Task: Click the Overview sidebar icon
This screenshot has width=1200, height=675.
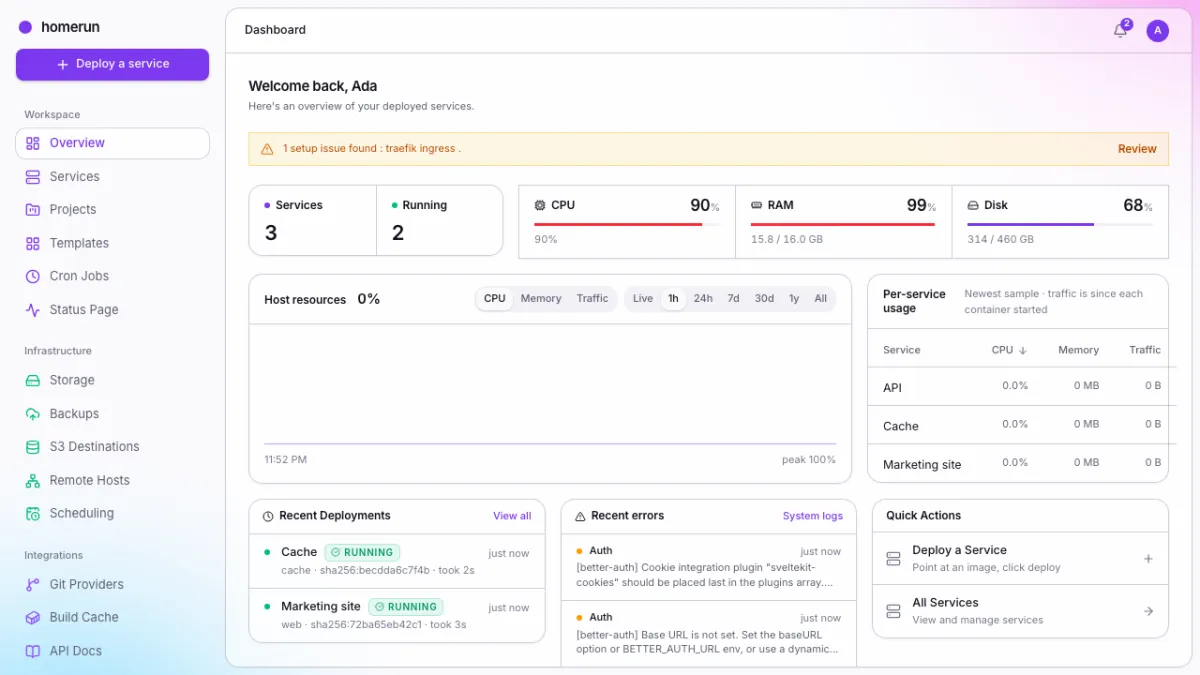Action: (x=33, y=143)
